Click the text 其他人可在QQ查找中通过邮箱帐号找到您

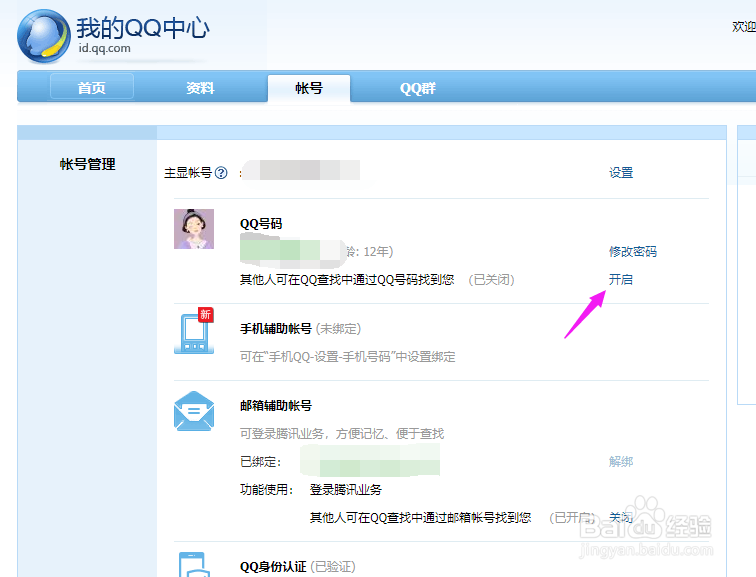(x=420, y=518)
